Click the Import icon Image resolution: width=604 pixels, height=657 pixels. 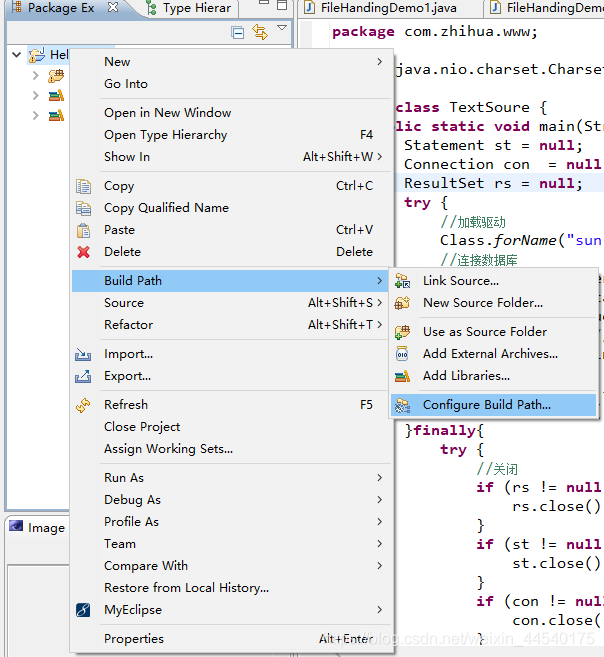[83, 354]
